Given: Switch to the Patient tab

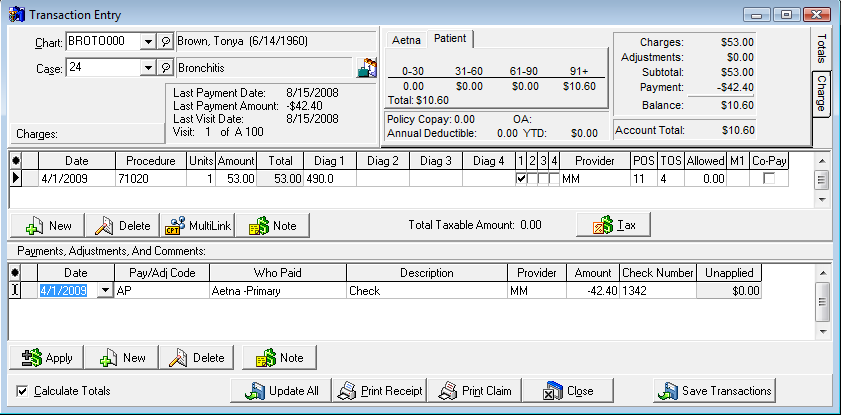Looking at the screenshot, I should (451, 39).
